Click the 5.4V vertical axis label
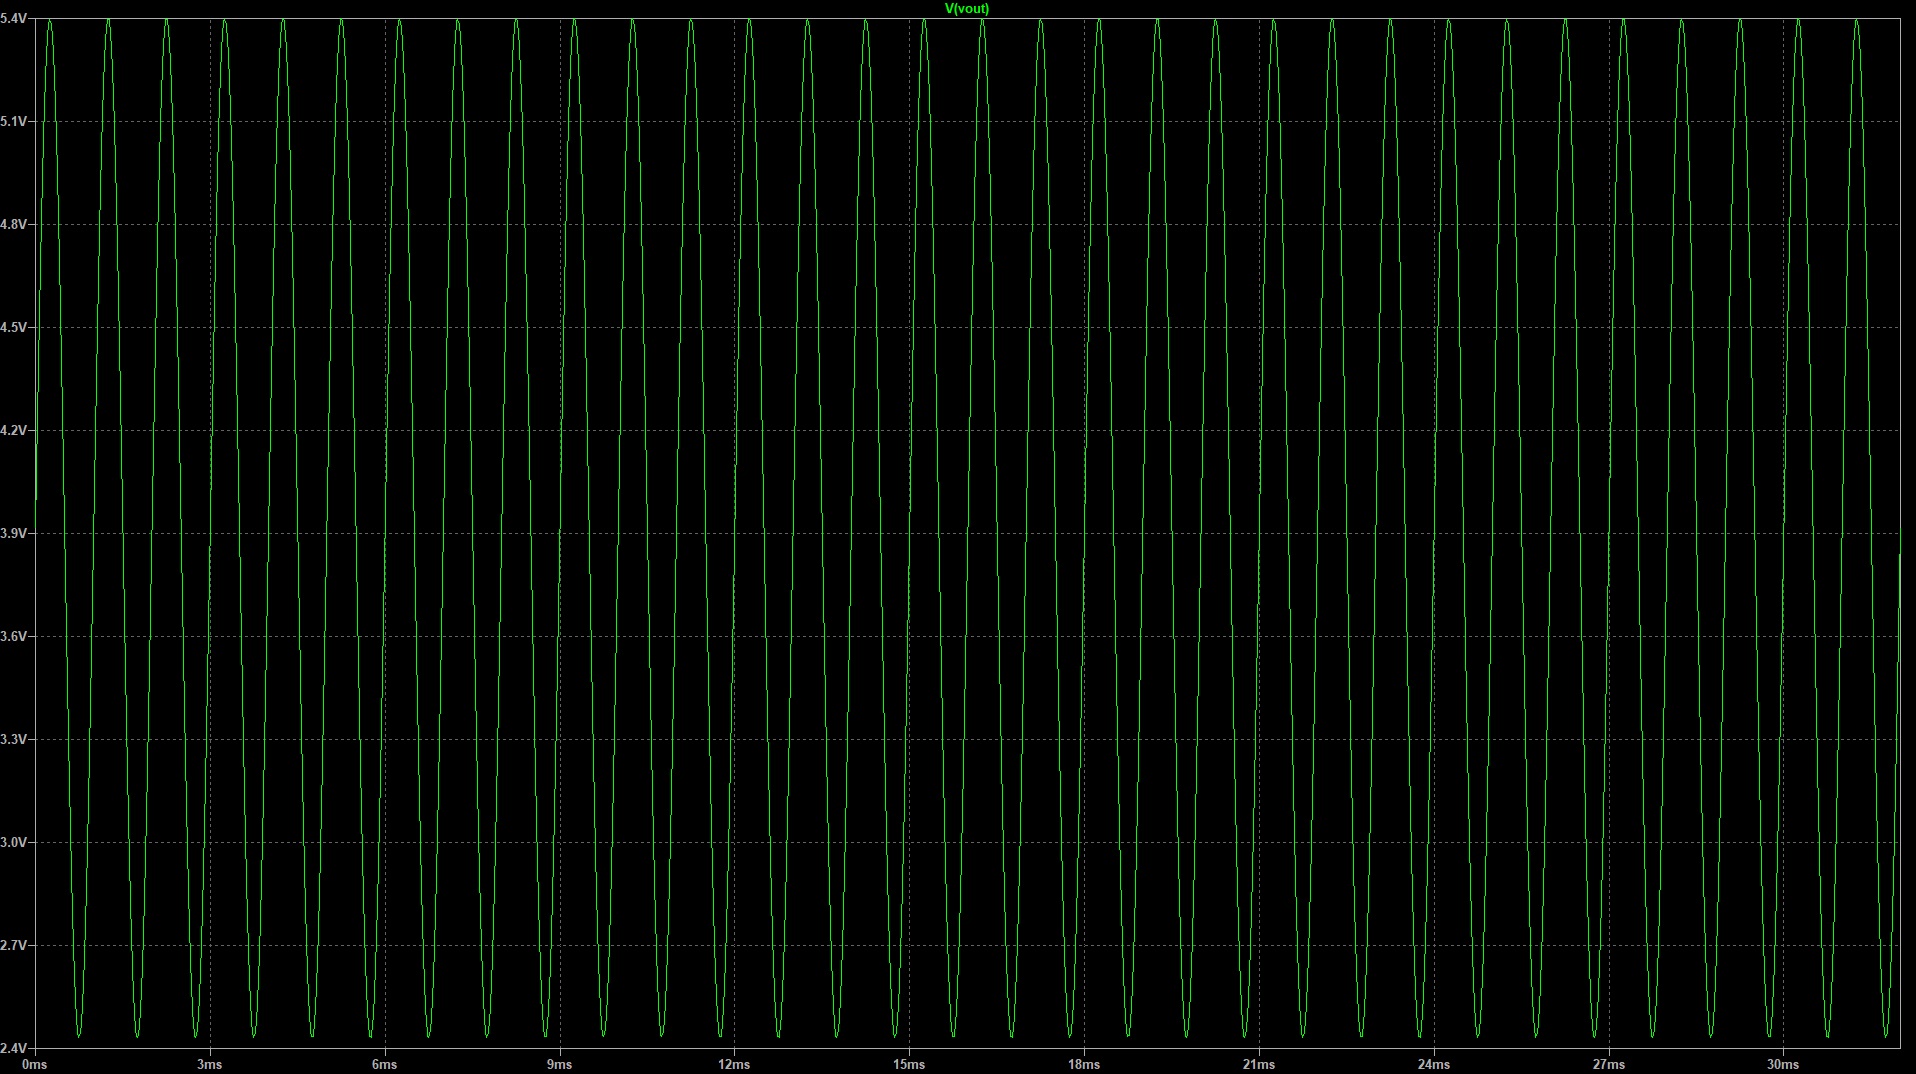The width and height of the screenshot is (1916, 1074). (14, 19)
